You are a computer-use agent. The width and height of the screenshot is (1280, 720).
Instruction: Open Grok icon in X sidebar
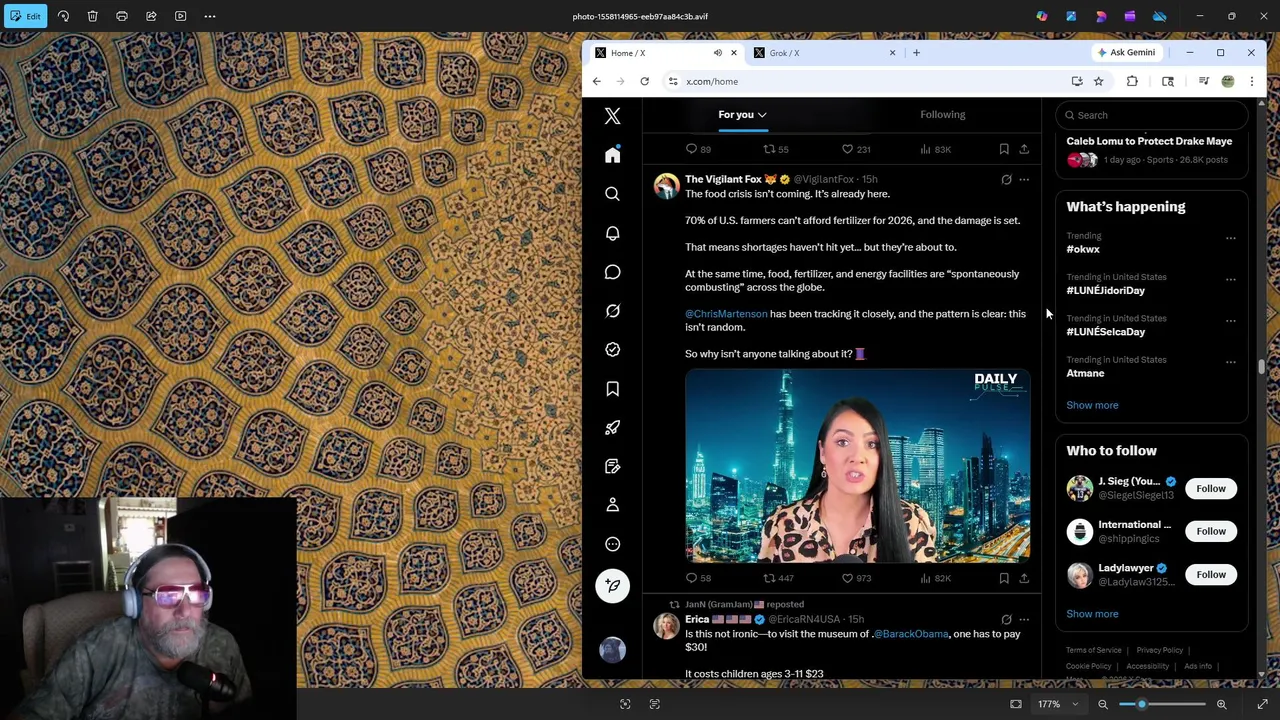613,311
